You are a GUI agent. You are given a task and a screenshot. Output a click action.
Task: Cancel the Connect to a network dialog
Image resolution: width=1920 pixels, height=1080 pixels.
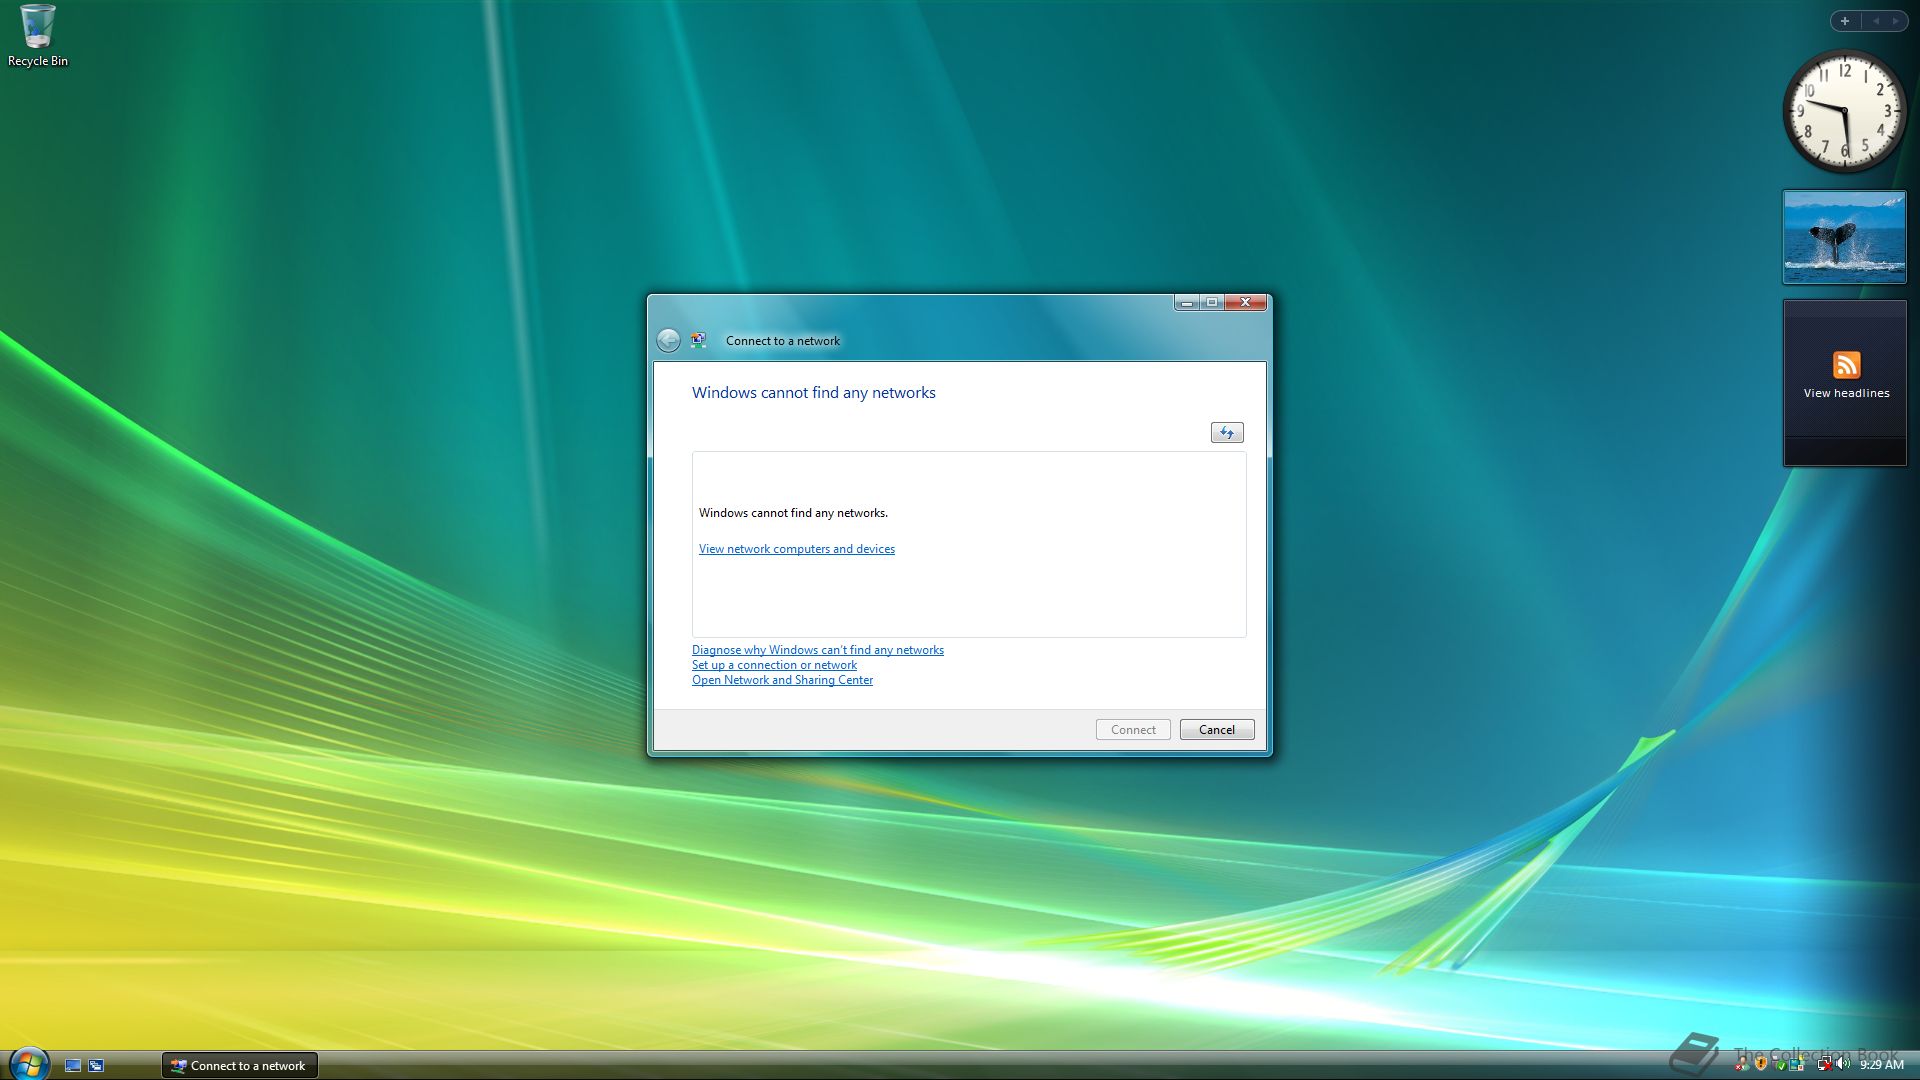pyautogui.click(x=1217, y=730)
